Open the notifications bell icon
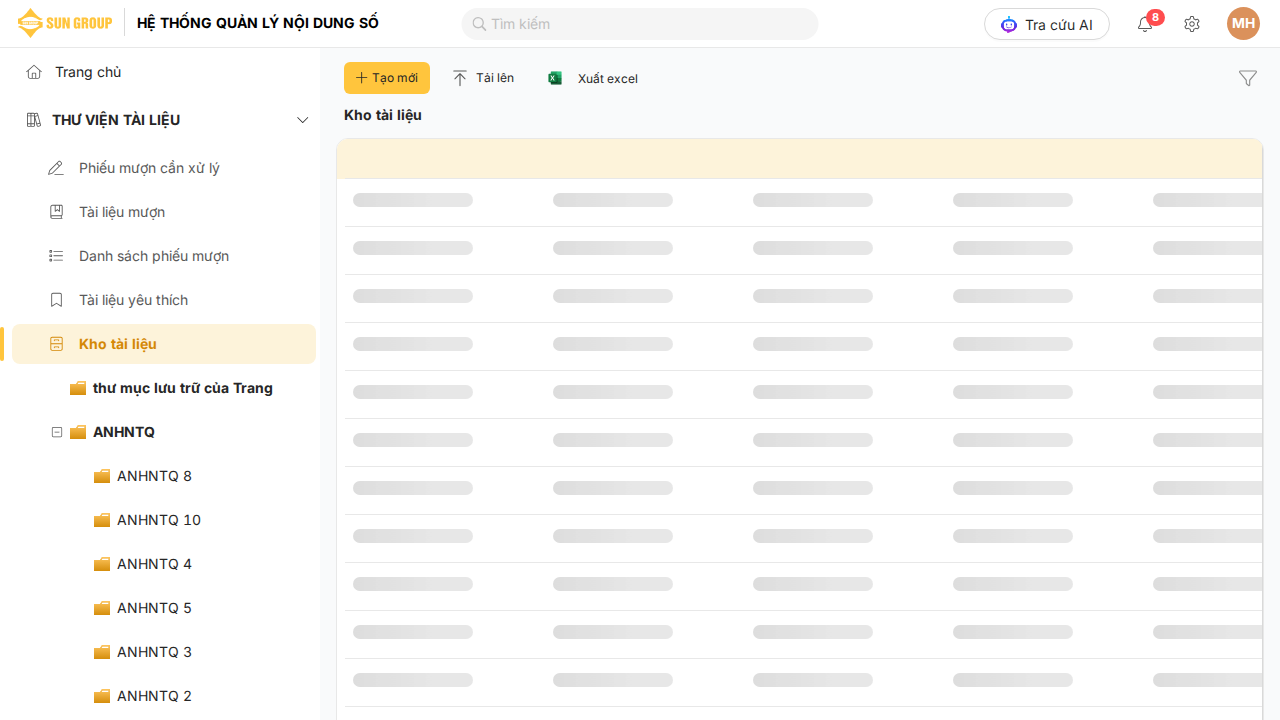The width and height of the screenshot is (1280, 720). coord(1145,25)
